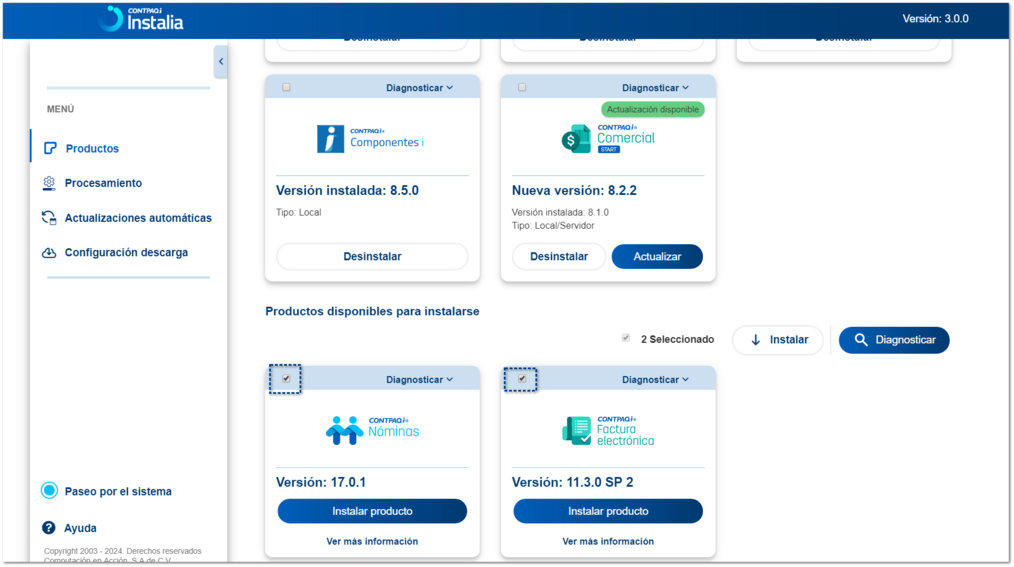Click 'Tipo: Local/Servidor' on Comercial card

(553, 226)
